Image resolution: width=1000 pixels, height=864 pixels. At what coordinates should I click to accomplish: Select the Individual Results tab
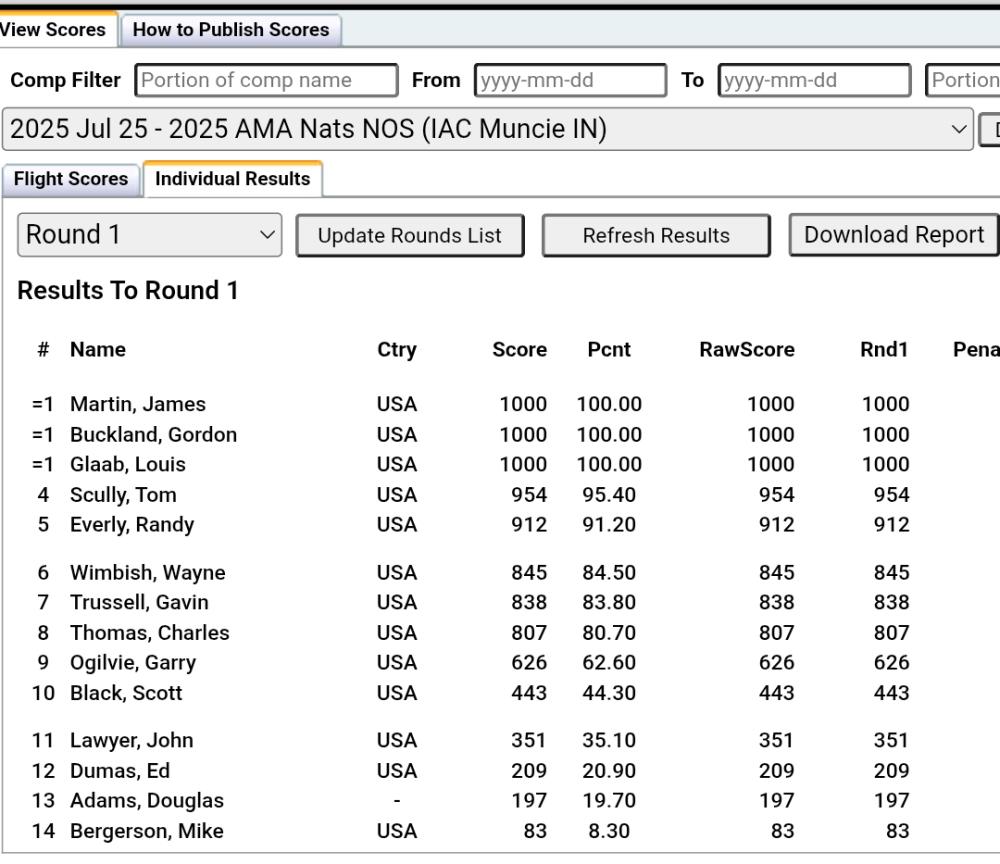point(233,179)
